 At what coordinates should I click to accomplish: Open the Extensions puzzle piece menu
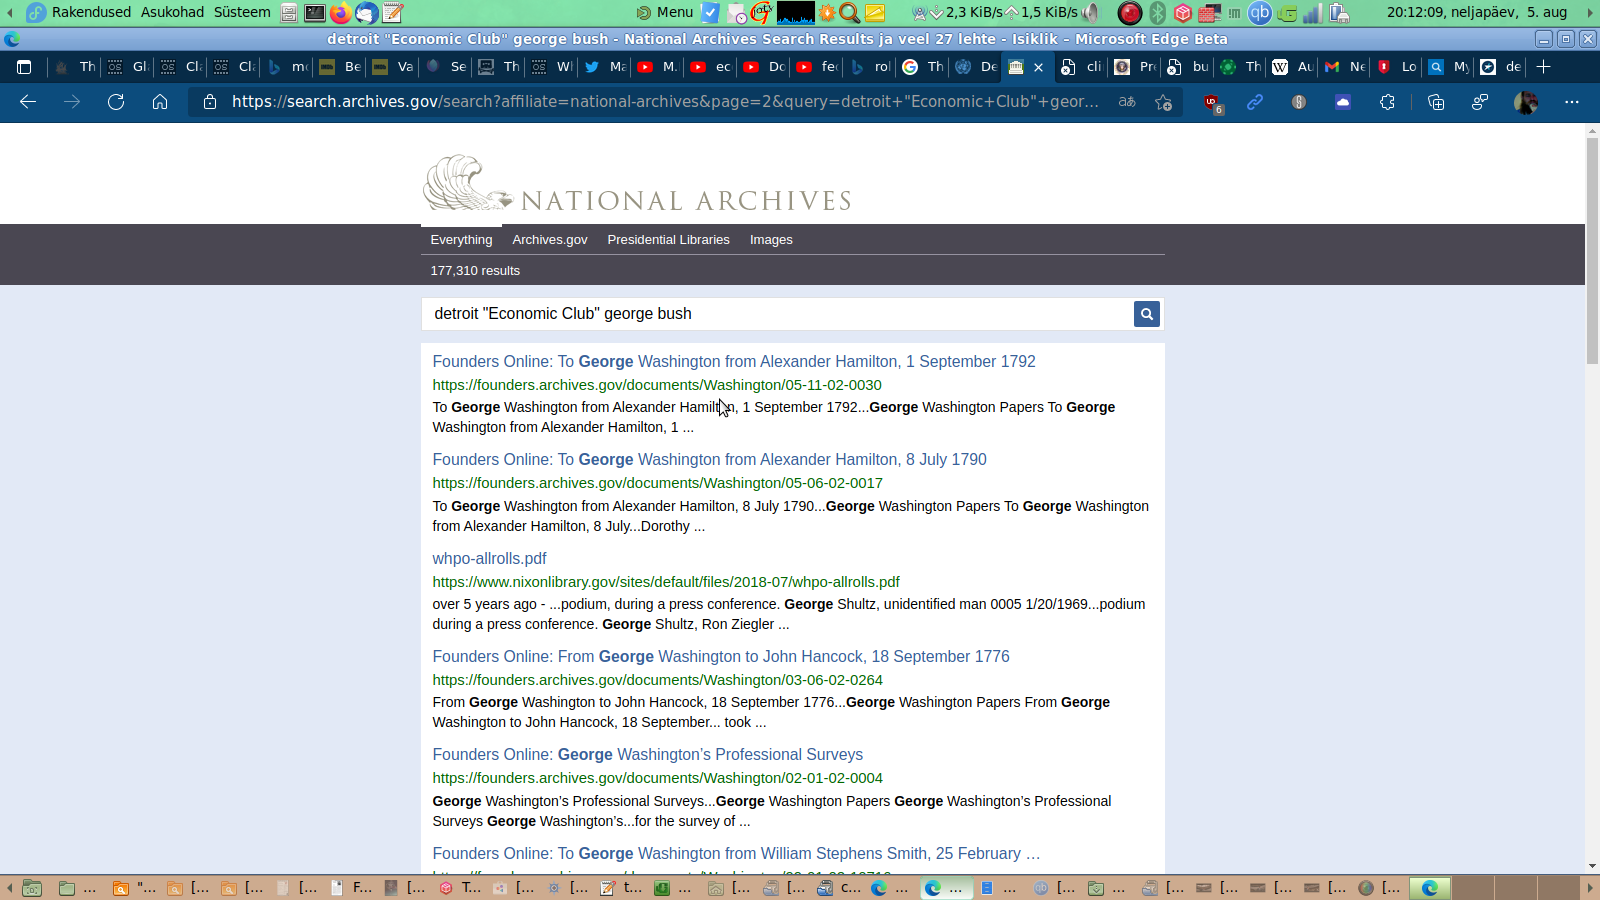coord(1387,102)
